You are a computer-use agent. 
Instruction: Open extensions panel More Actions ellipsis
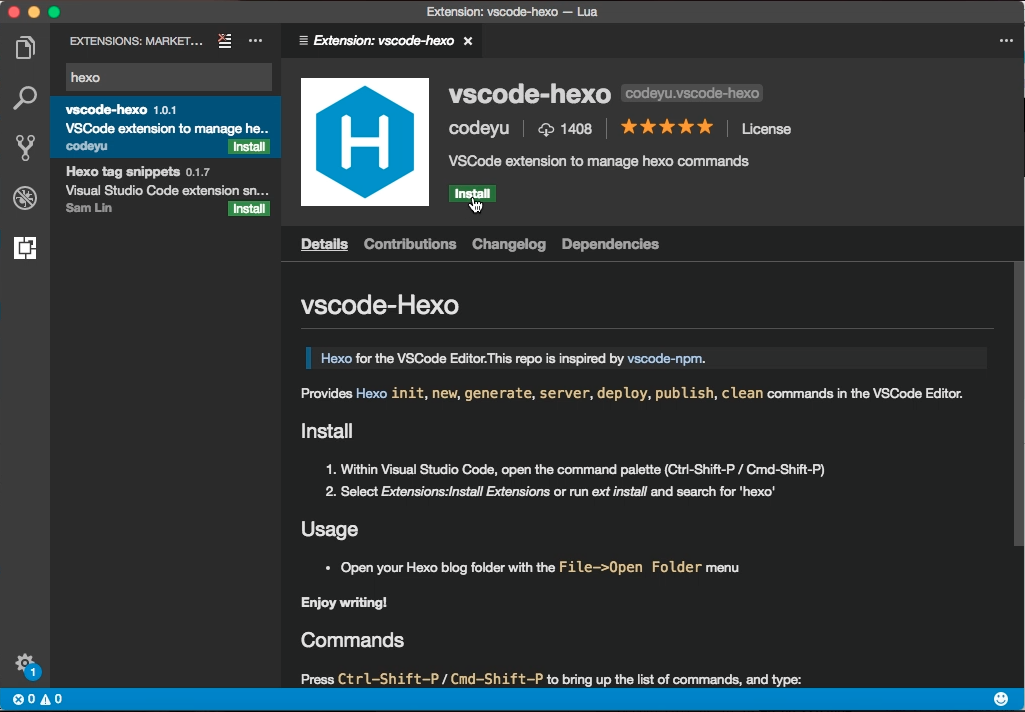point(256,41)
